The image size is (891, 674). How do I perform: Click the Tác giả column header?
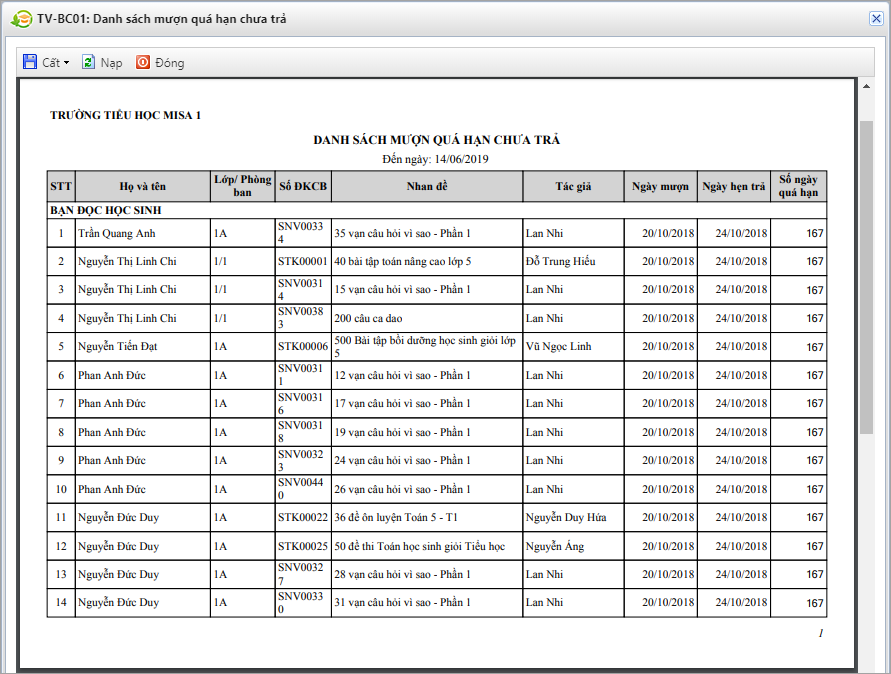[573, 186]
